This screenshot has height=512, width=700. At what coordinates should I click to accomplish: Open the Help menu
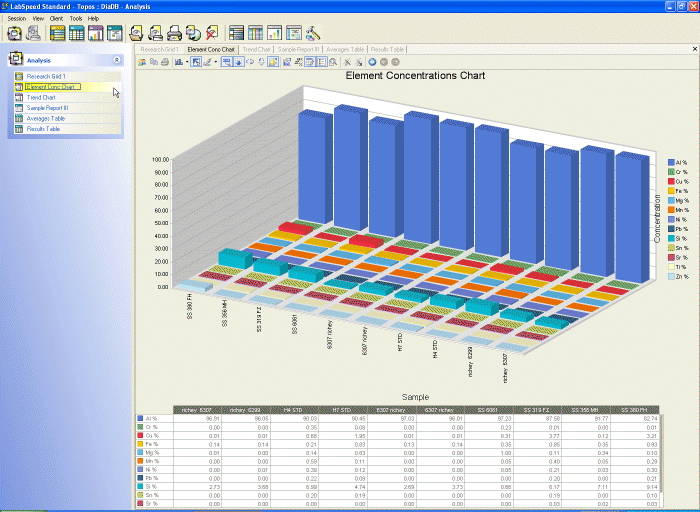93,19
